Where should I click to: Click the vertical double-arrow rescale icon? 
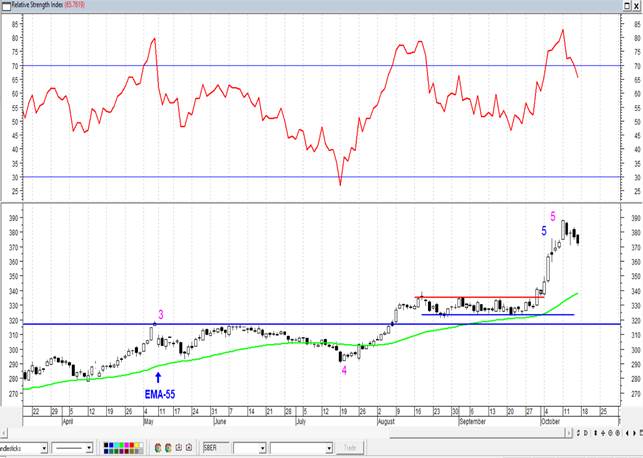coord(595,433)
